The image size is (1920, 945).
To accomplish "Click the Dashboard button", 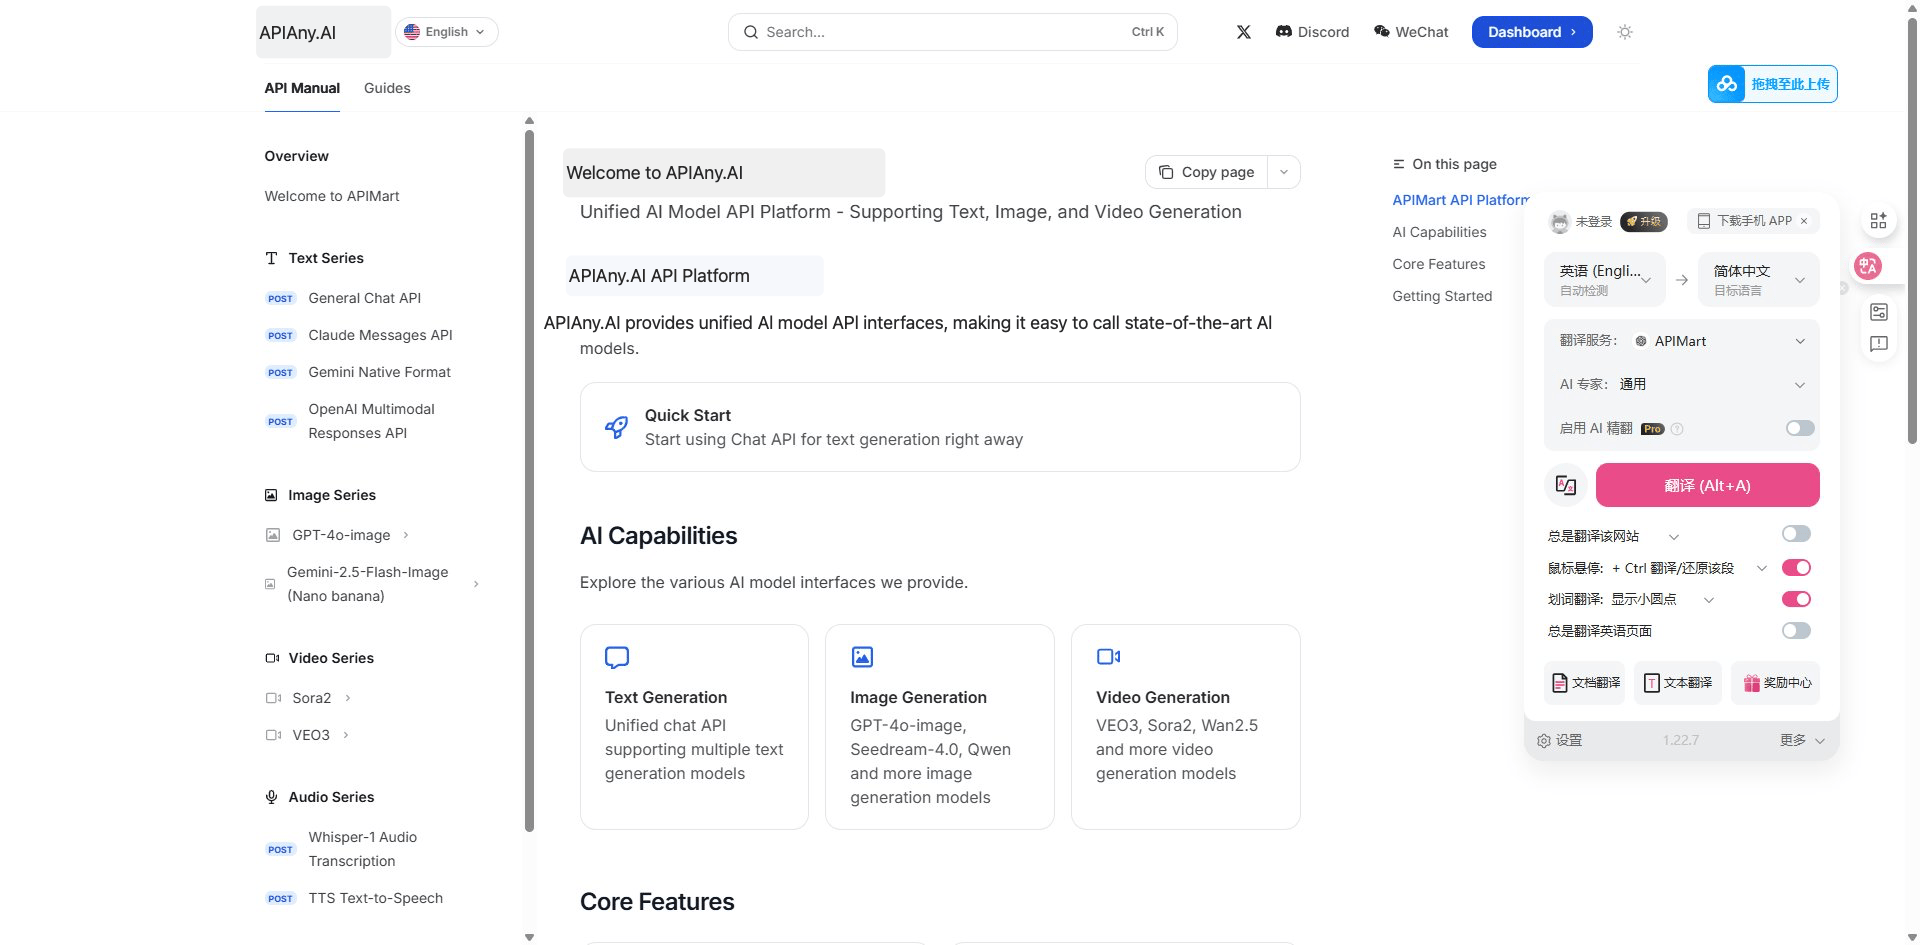I will (x=1532, y=32).
